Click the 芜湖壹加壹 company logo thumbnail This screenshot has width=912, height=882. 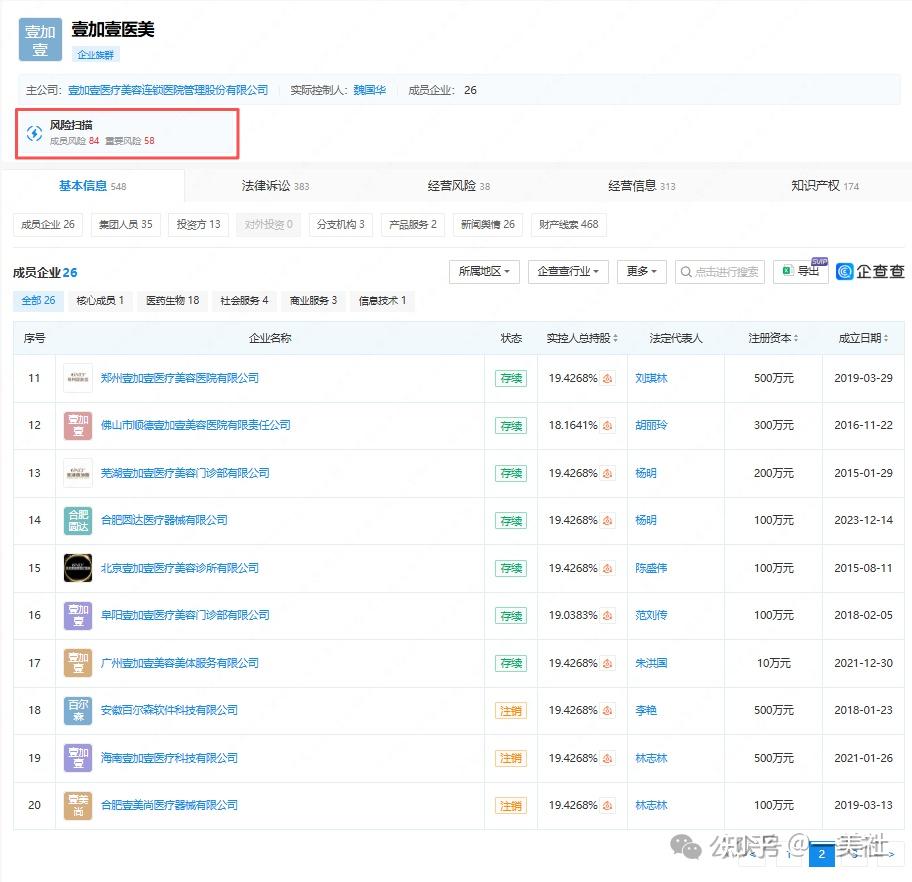(78, 473)
